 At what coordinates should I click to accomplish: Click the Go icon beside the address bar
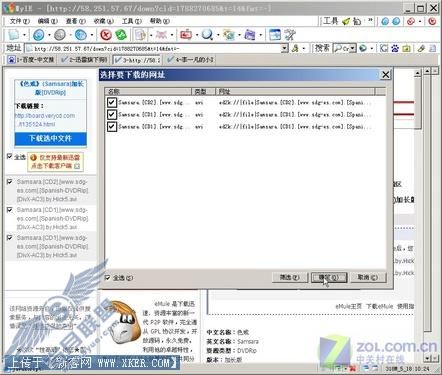295,49
